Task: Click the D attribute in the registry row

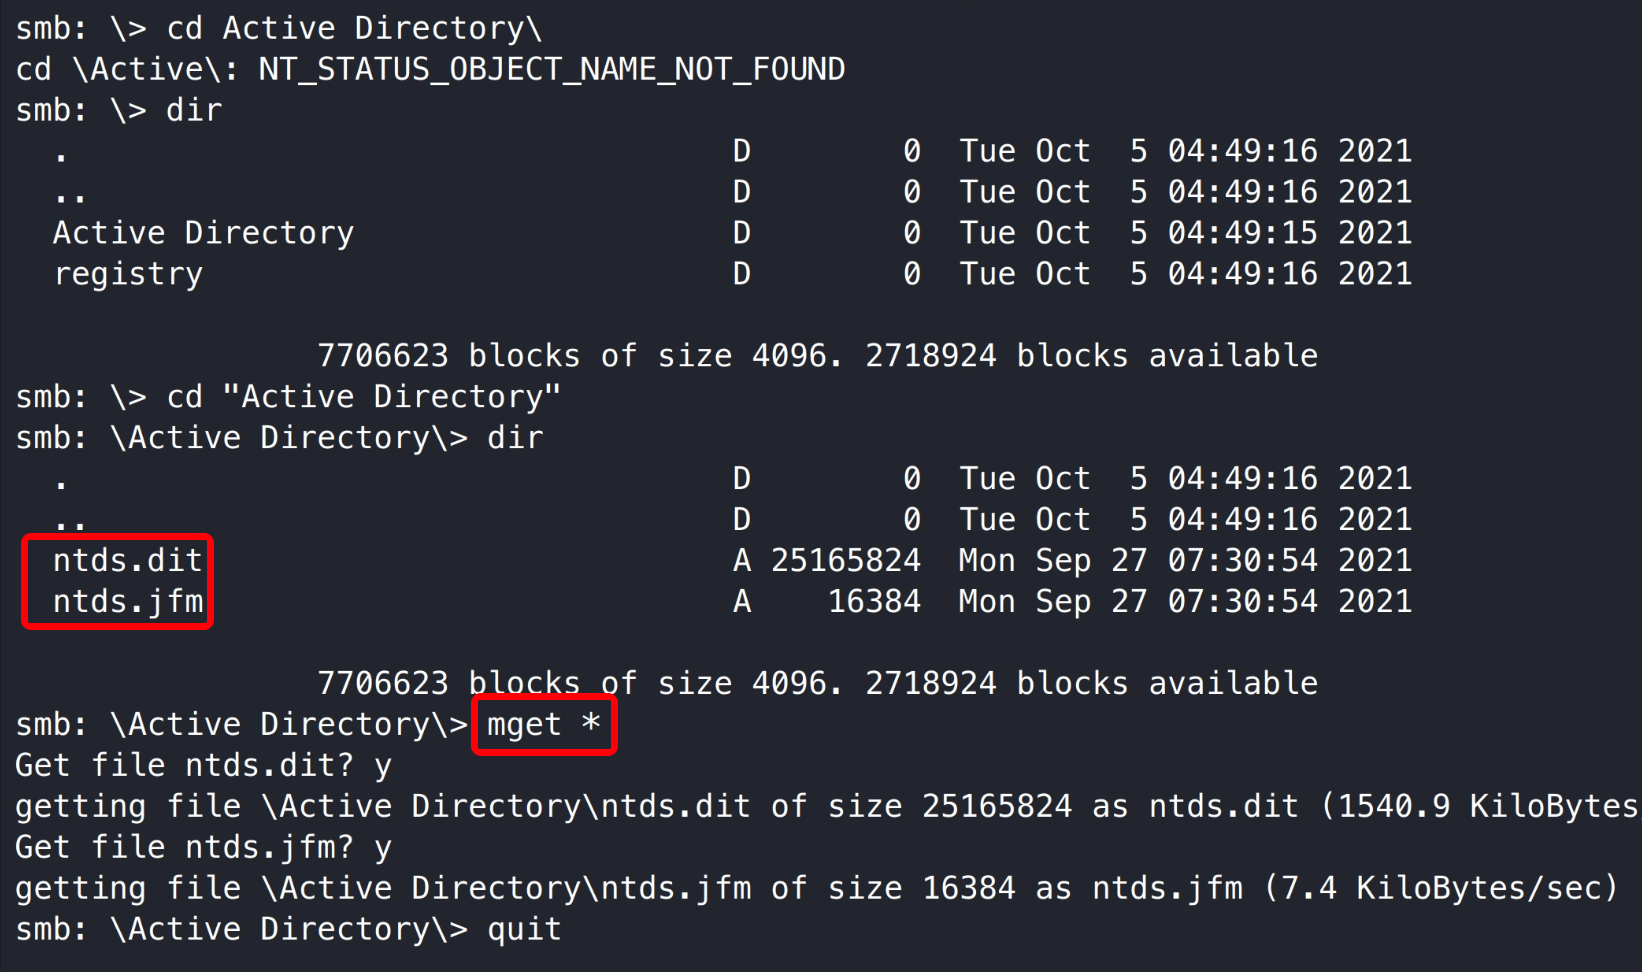Action: click(741, 274)
